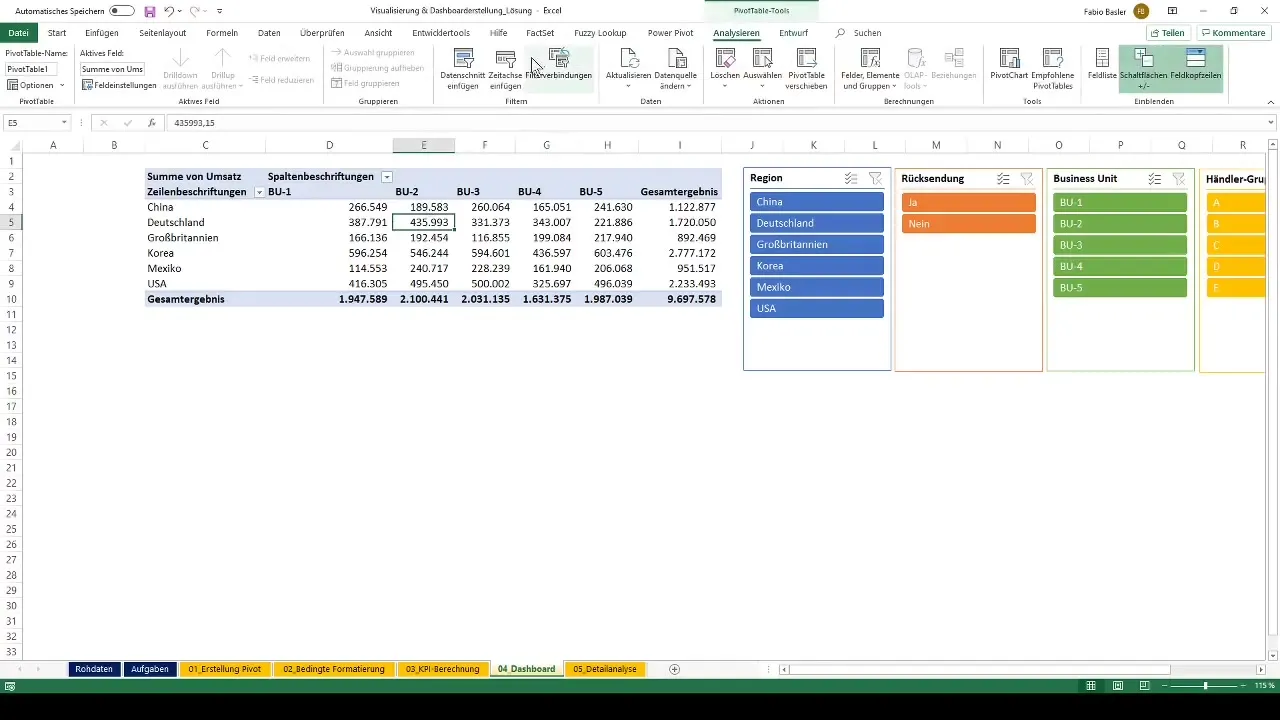Screen dimensions: 1280x720
Task: Toggle multi-select on Rücksendung slicer
Action: tap(1003, 178)
